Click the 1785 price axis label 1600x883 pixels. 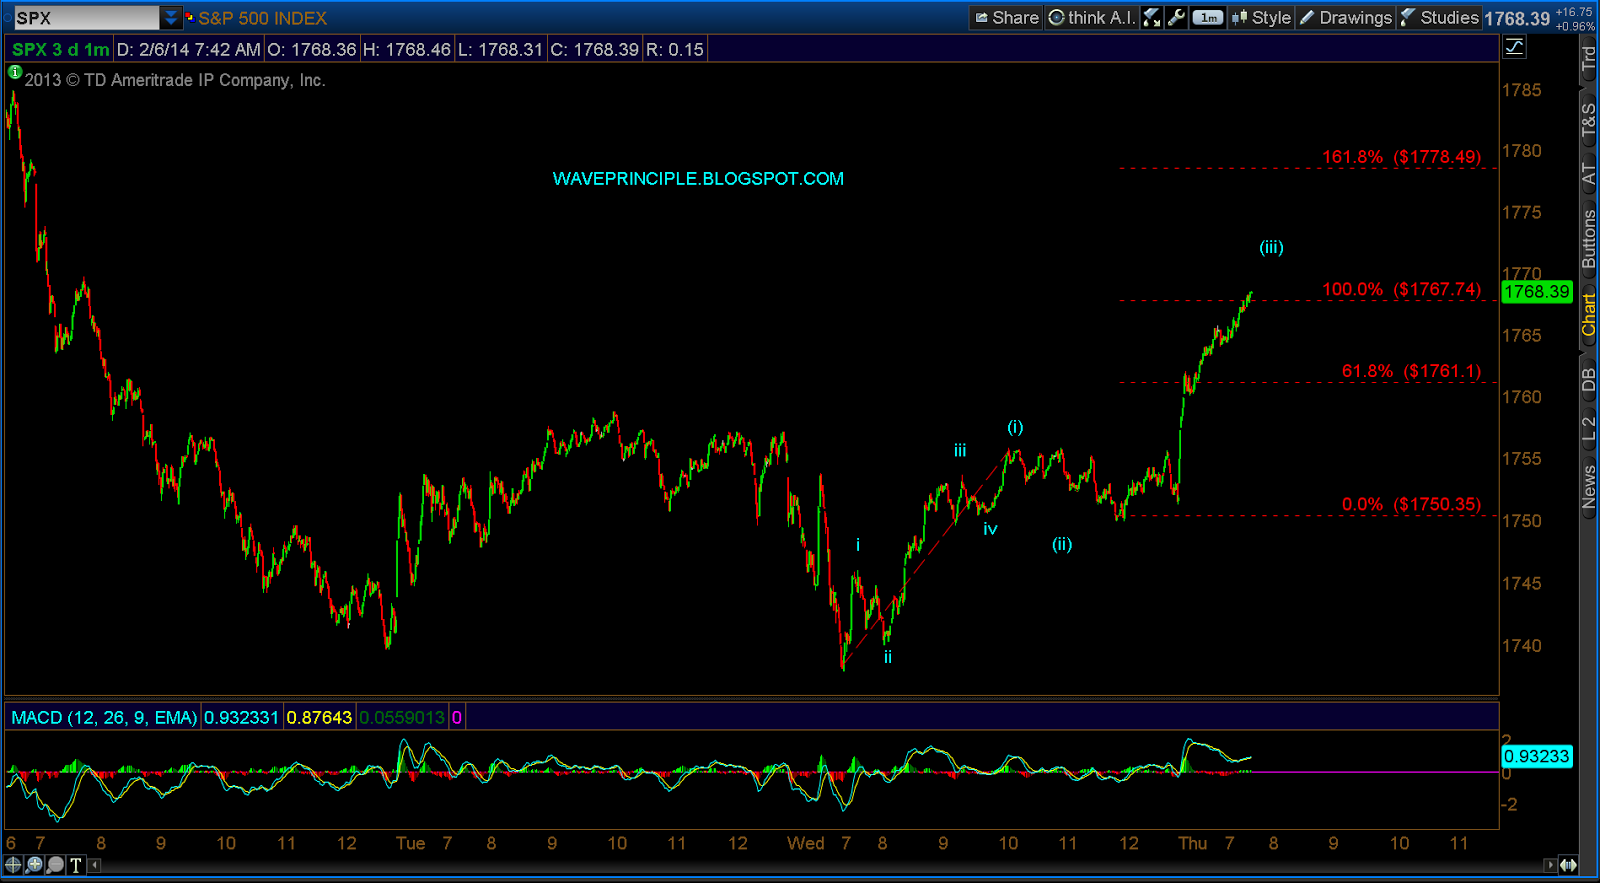(1522, 90)
